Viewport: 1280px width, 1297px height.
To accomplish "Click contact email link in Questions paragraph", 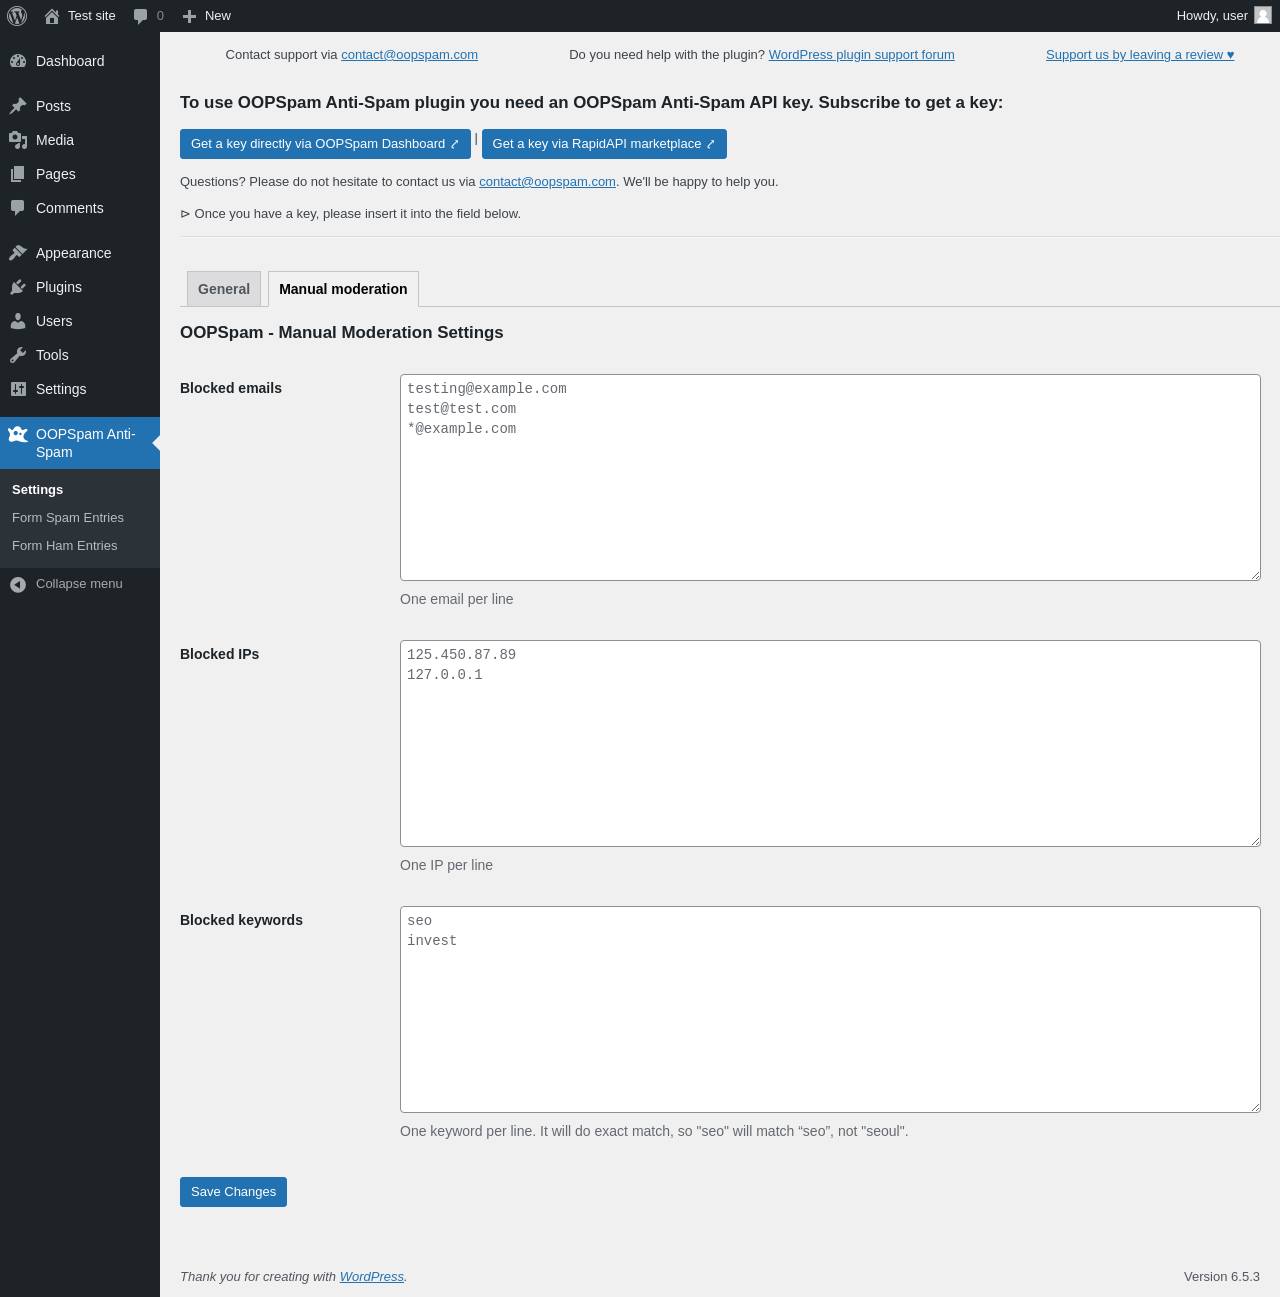I will 547,182.
